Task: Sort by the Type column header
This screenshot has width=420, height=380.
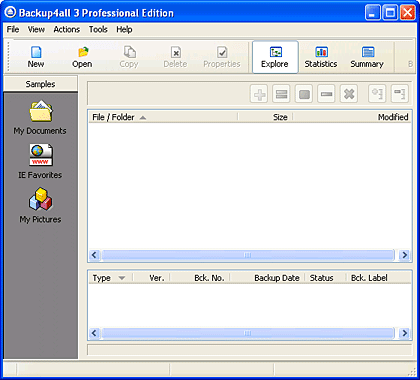Action: 111,278
